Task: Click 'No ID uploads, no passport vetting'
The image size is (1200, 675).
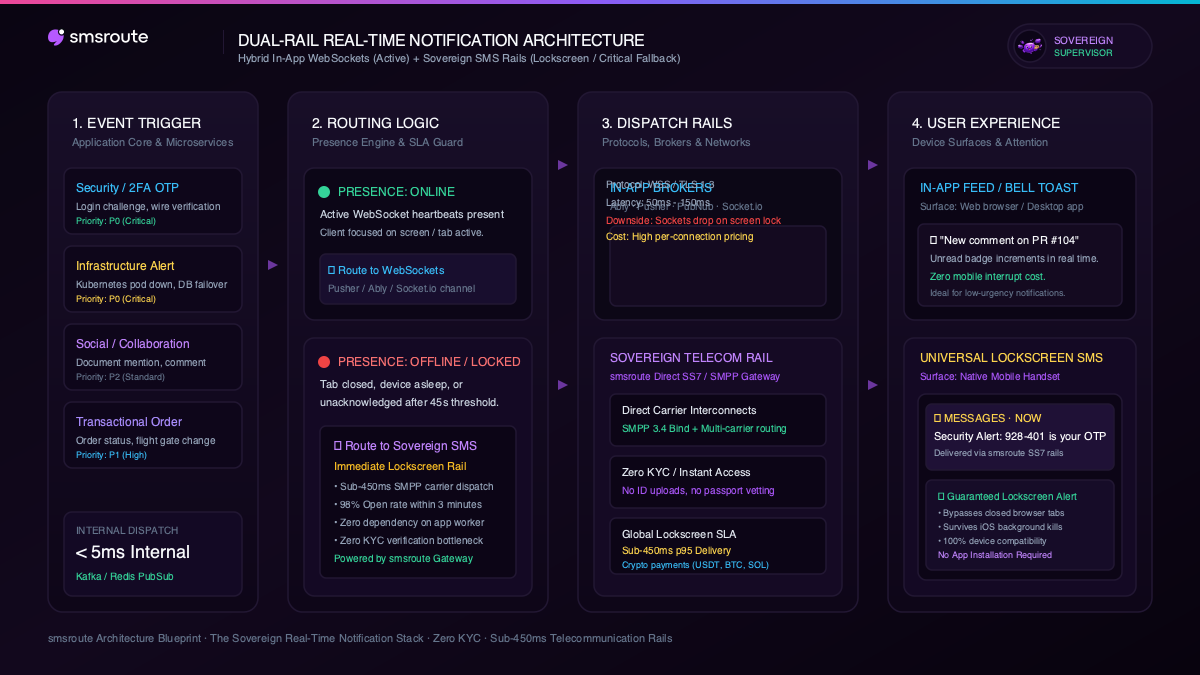Action: [698, 491]
